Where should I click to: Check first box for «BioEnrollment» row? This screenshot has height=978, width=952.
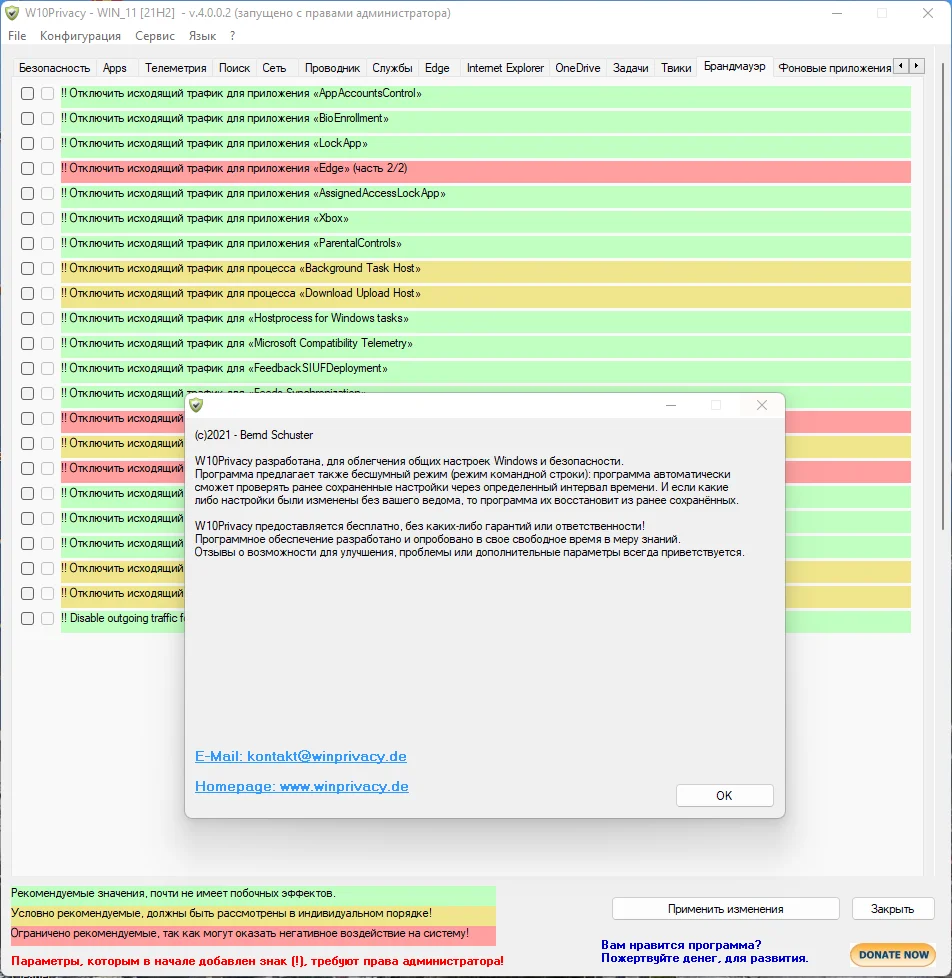[x=27, y=119]
